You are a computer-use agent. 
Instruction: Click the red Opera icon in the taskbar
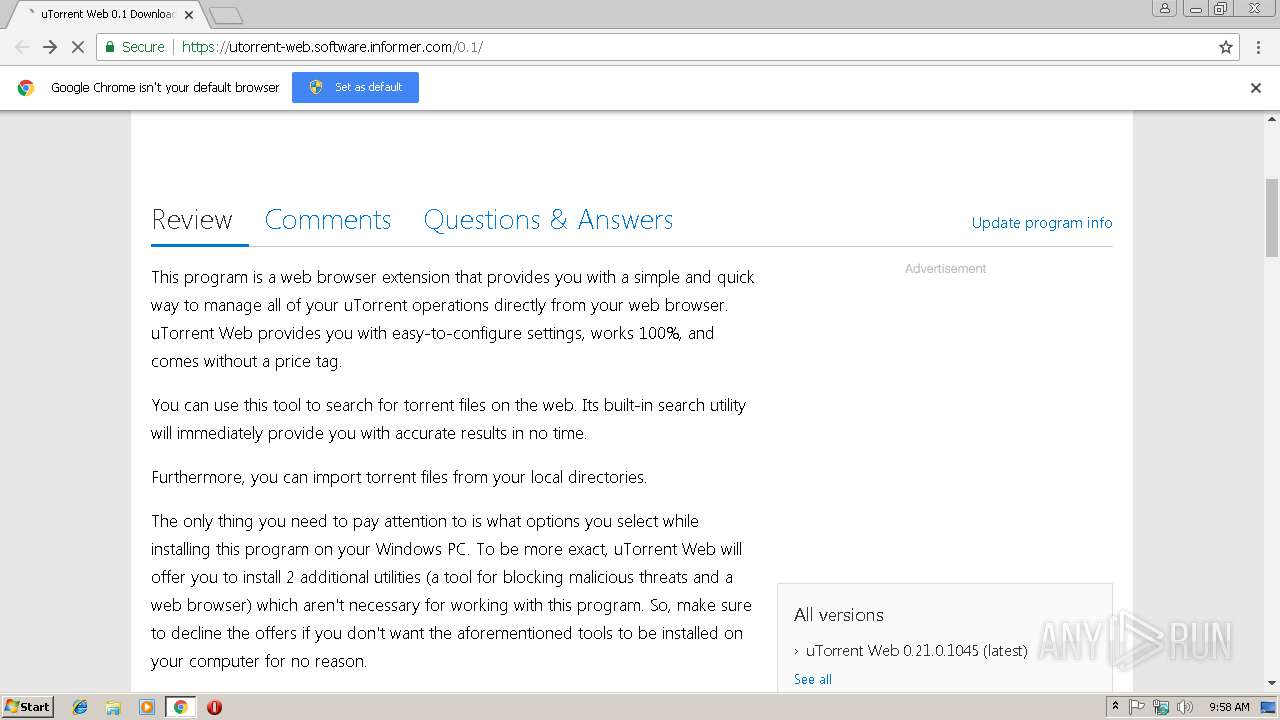(x=214, y=707)
